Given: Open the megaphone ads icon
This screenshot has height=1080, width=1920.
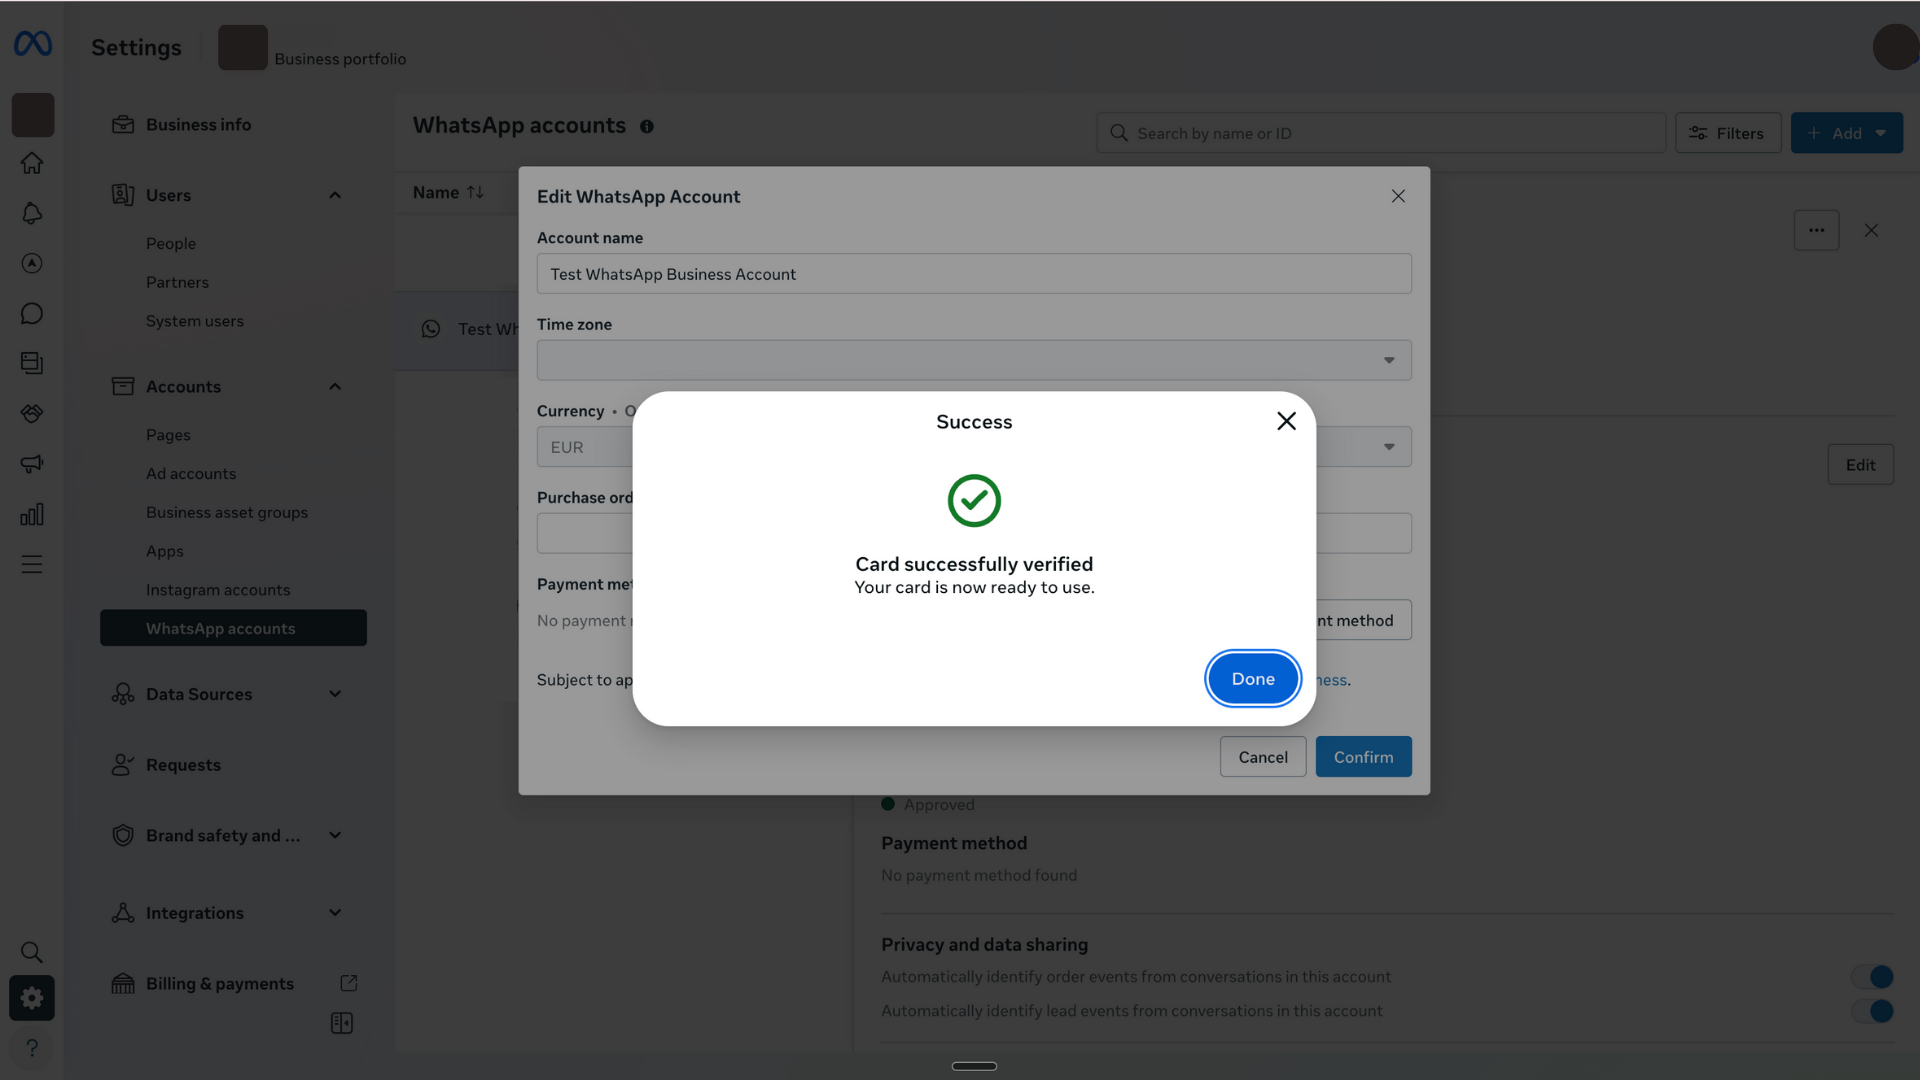Looking at the screenshot, I should 32,464.
